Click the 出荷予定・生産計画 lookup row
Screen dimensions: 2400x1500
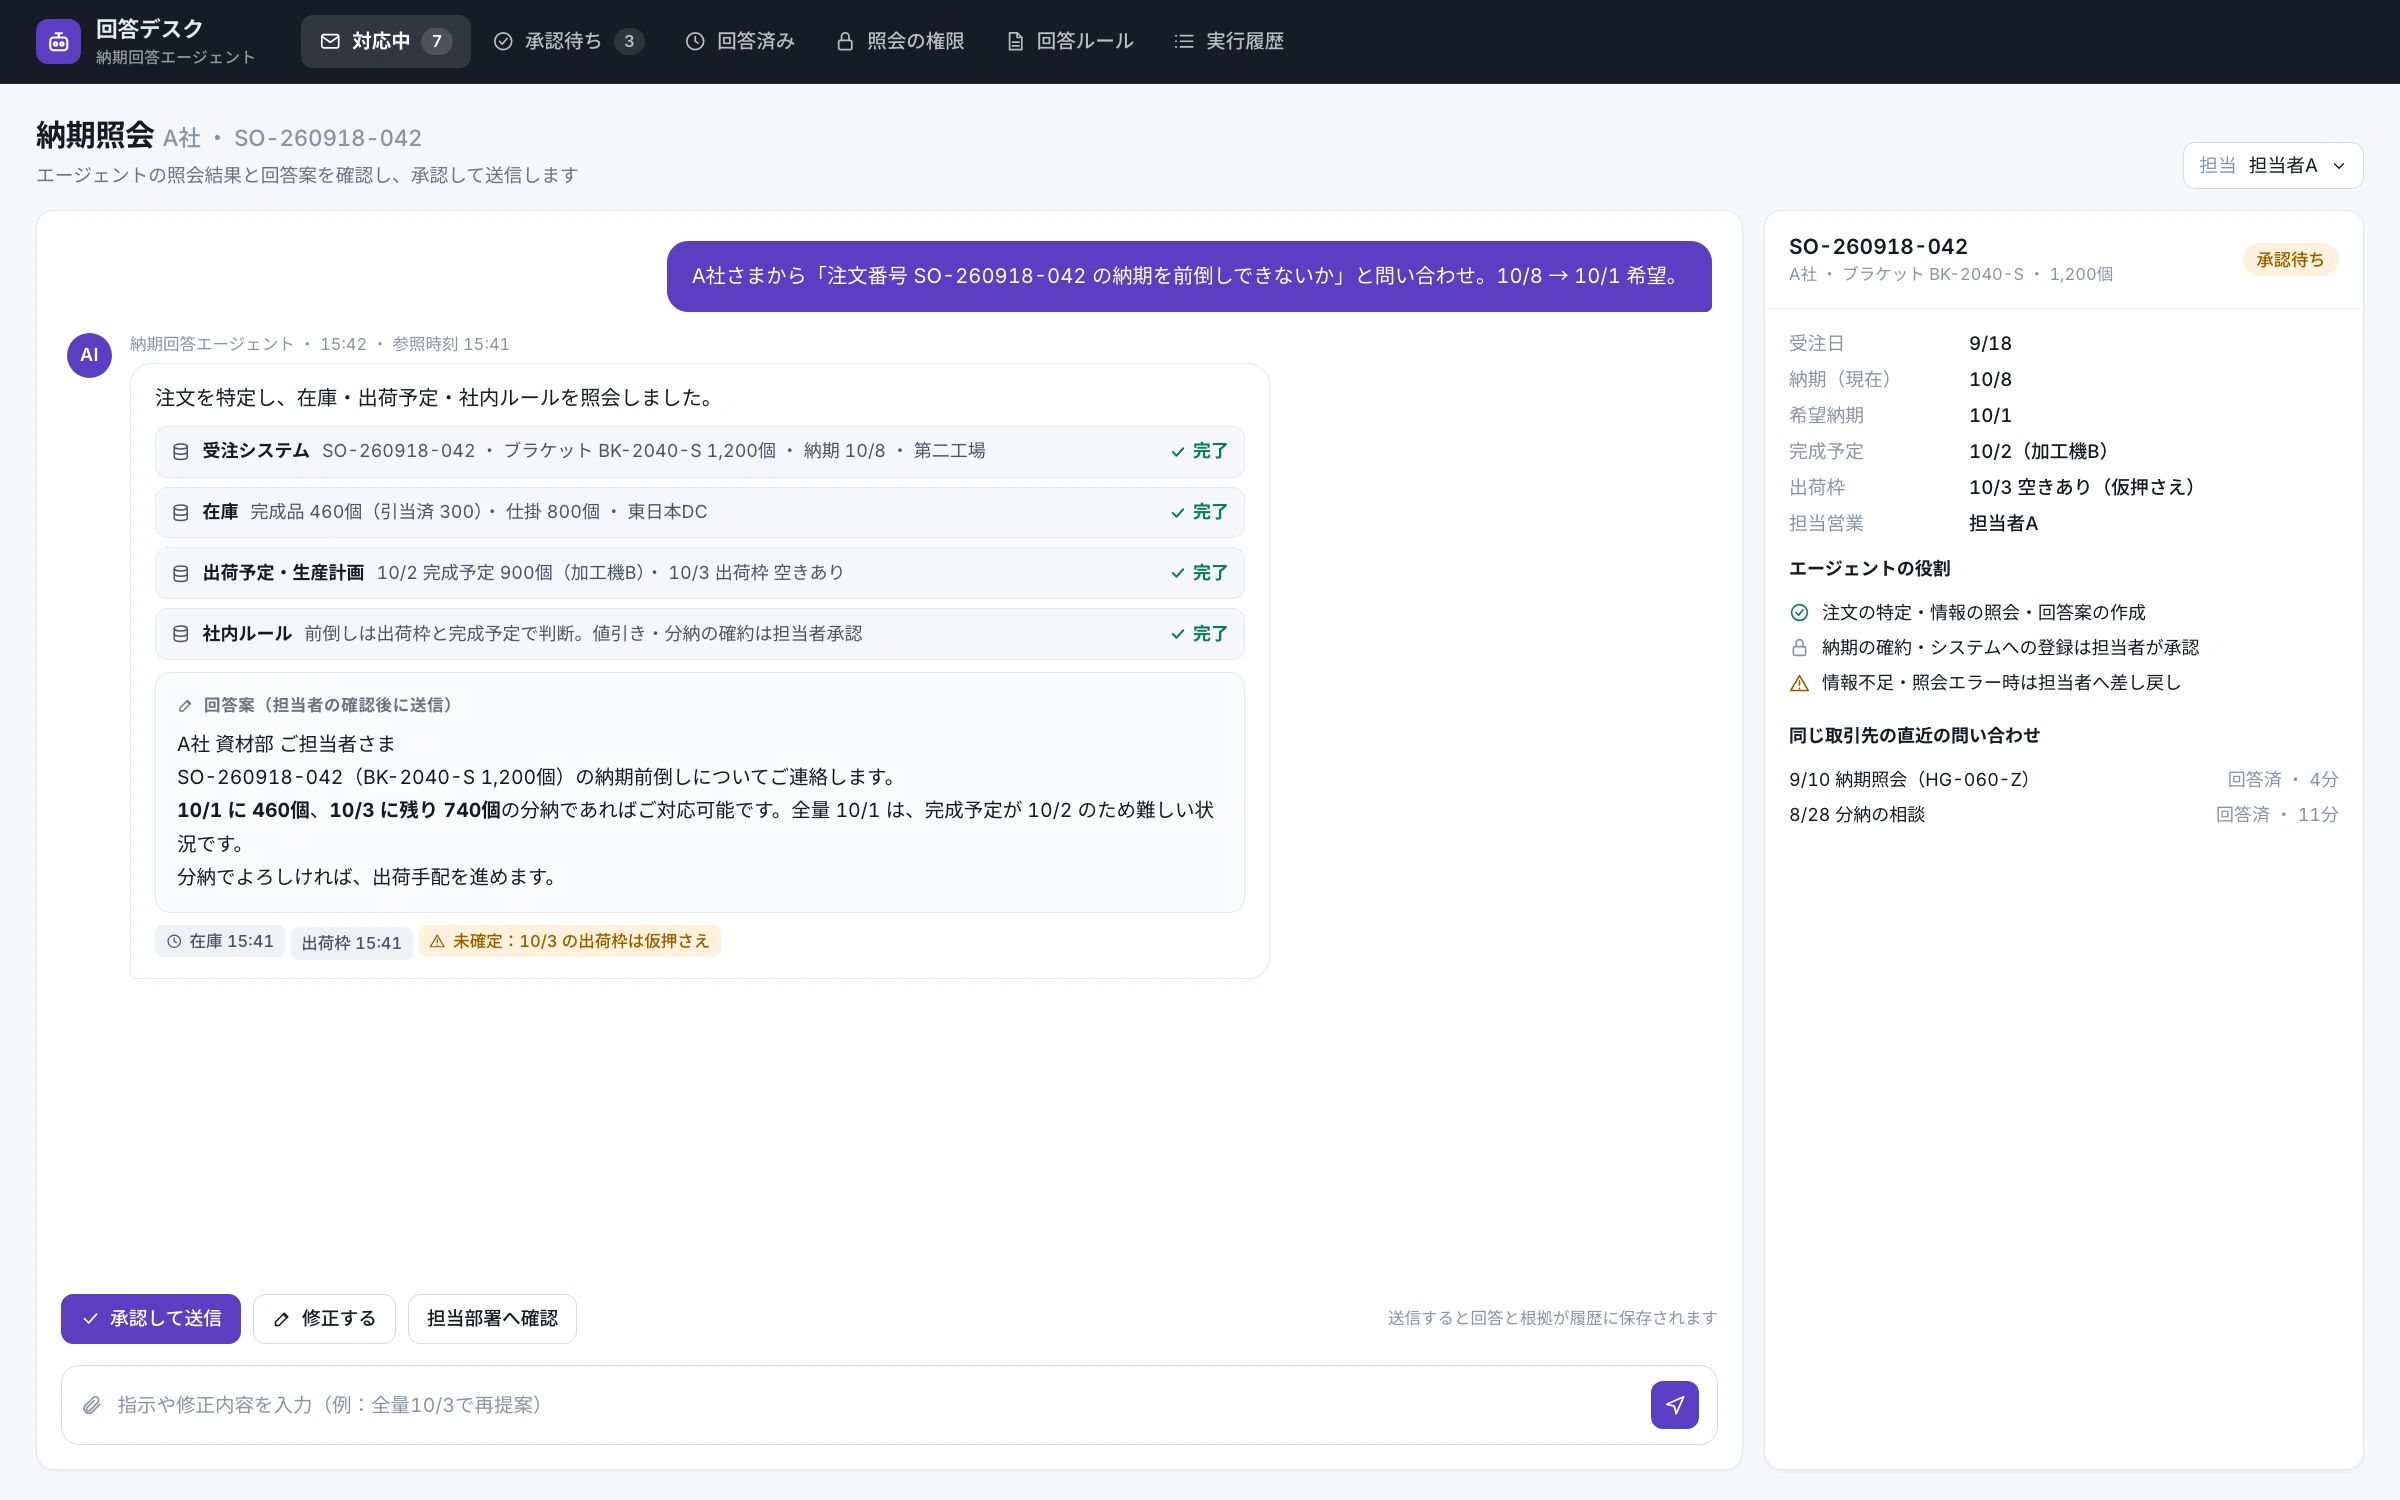click(699, 574)
